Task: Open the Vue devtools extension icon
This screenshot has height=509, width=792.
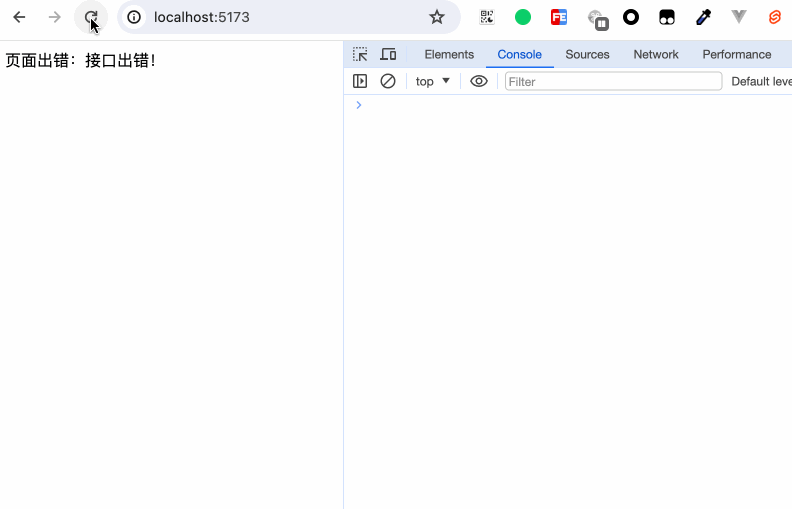Action: (x=739, y=17)
